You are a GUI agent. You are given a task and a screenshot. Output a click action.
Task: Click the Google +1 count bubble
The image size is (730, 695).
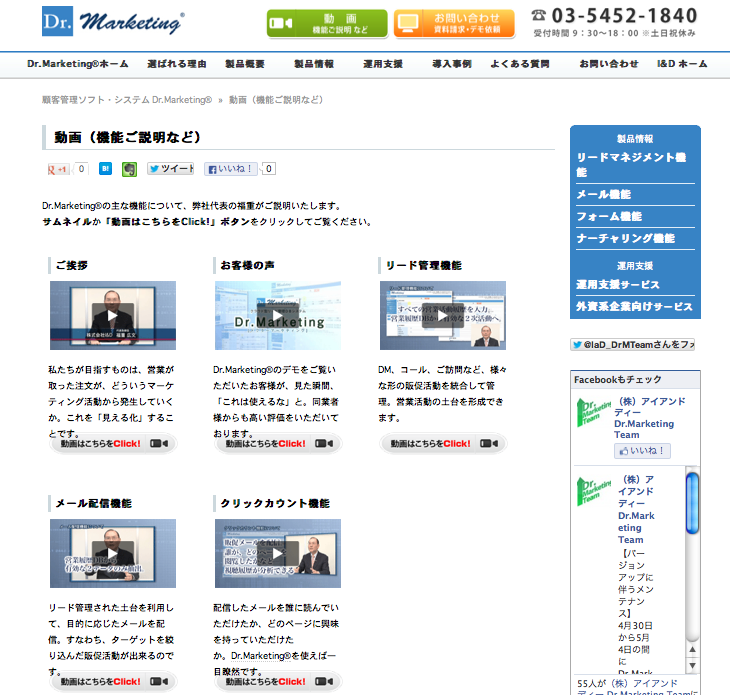pyautogui.click(x=81, y=169)
